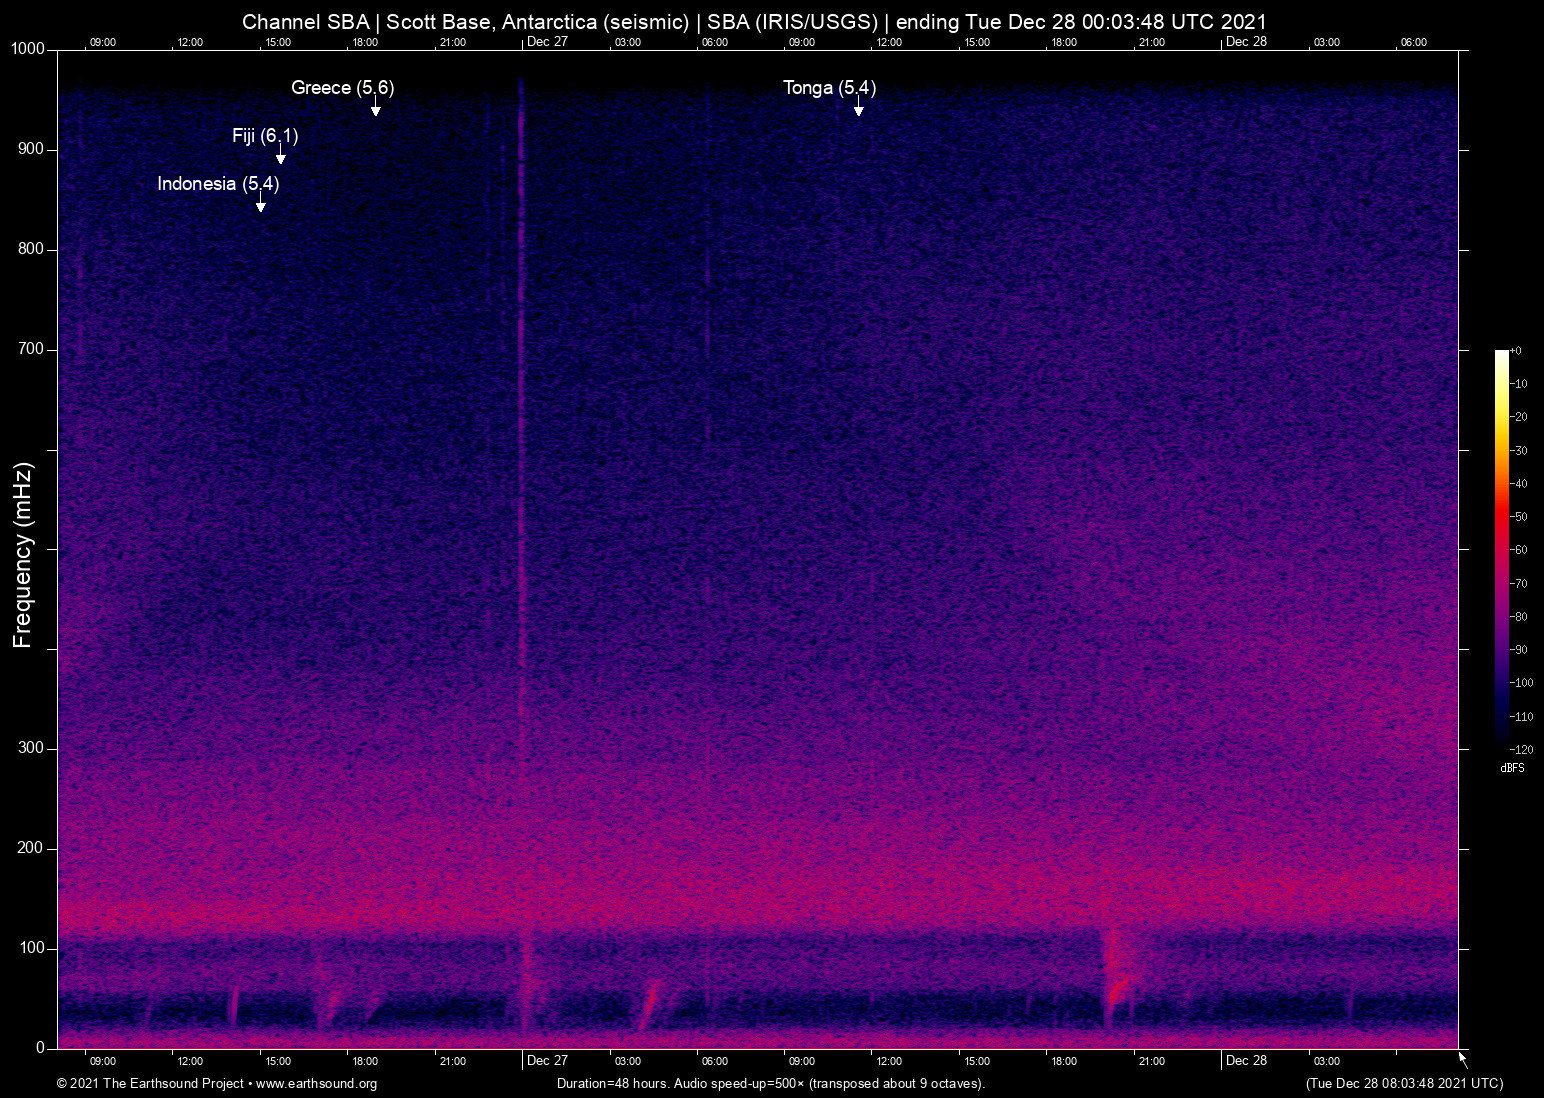Click the Greece (5.6) earthquake marker arrow

377,110
